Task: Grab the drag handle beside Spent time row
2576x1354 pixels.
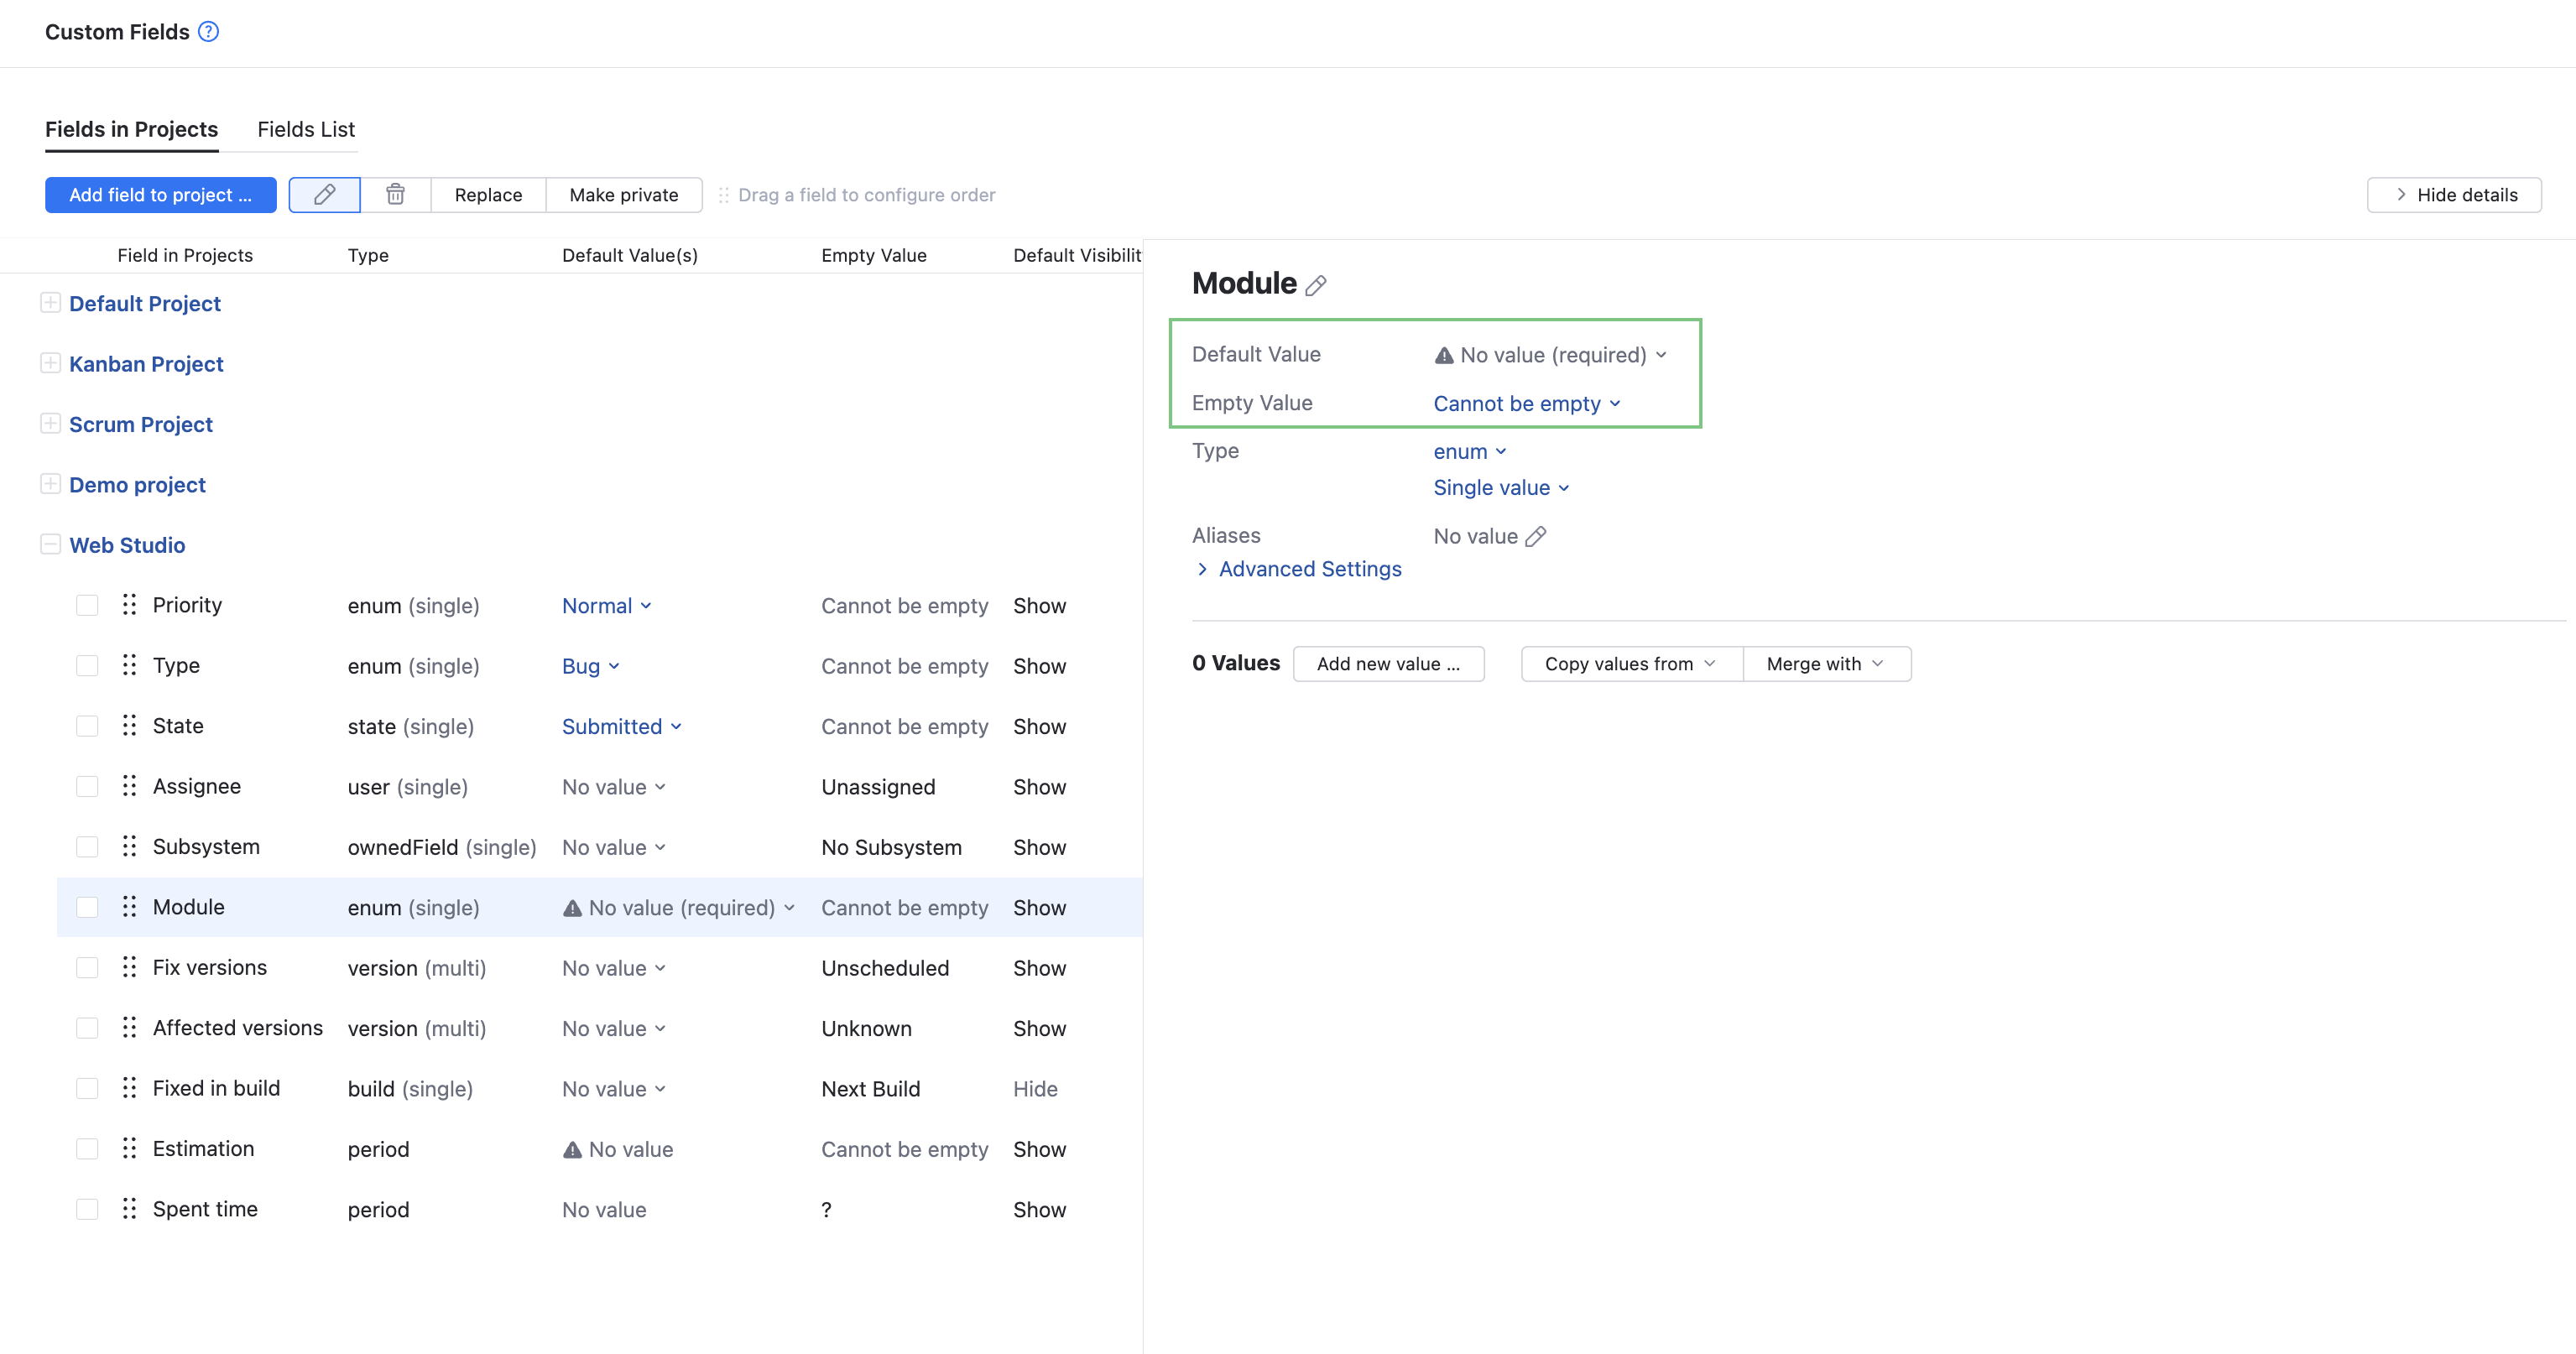Action: [129, 1208]
